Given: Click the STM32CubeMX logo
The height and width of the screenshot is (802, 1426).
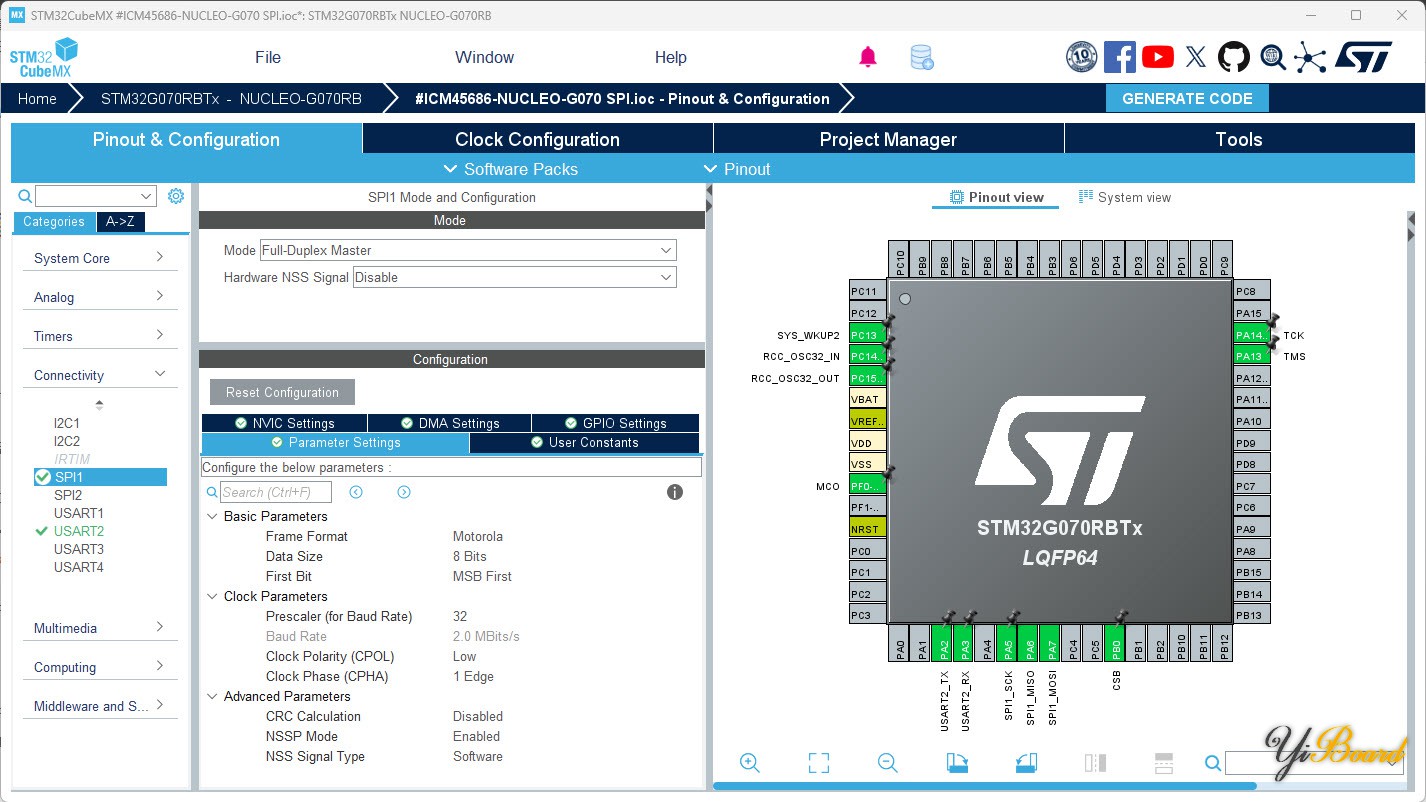Looking at the screenshot, I should [44, 58].
